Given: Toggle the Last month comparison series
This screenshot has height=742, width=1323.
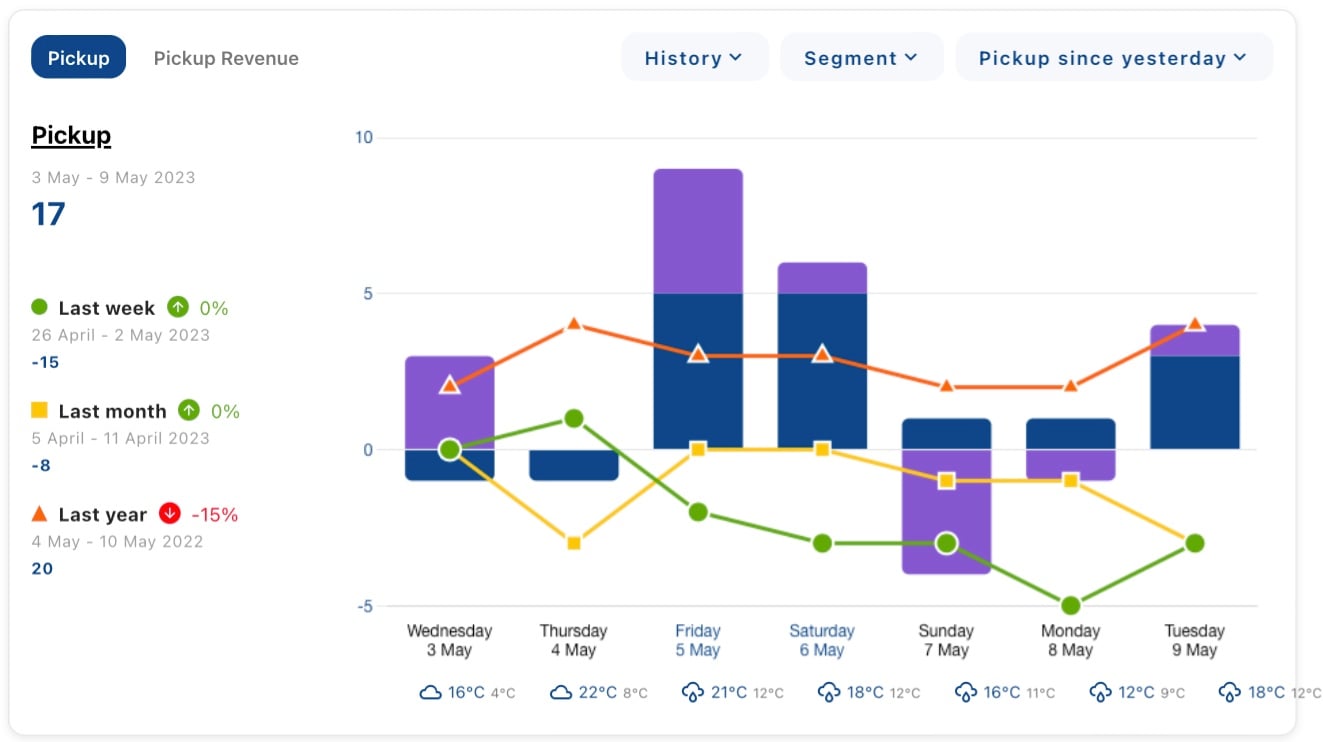Looking at the screenshot, I should 112,411.
